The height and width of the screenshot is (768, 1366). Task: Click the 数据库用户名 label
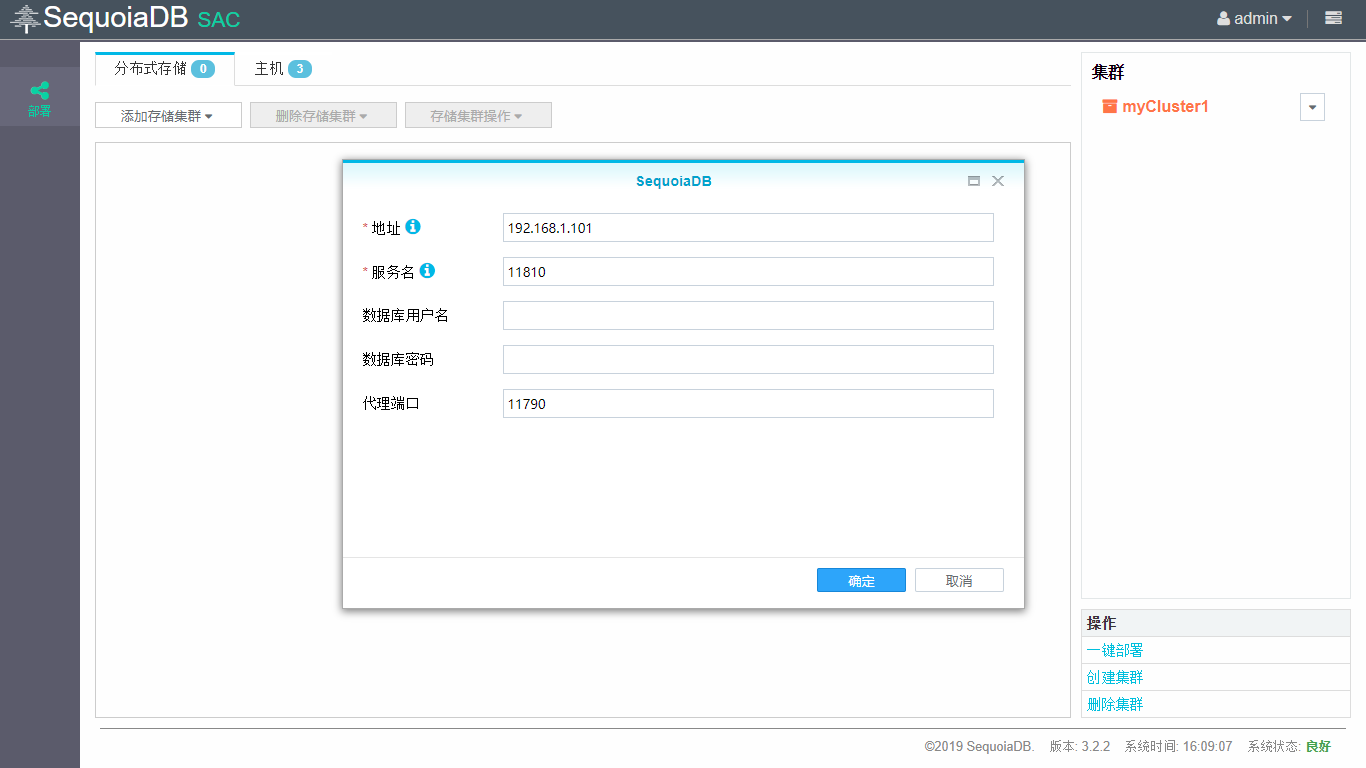click(x=405, y=315)
